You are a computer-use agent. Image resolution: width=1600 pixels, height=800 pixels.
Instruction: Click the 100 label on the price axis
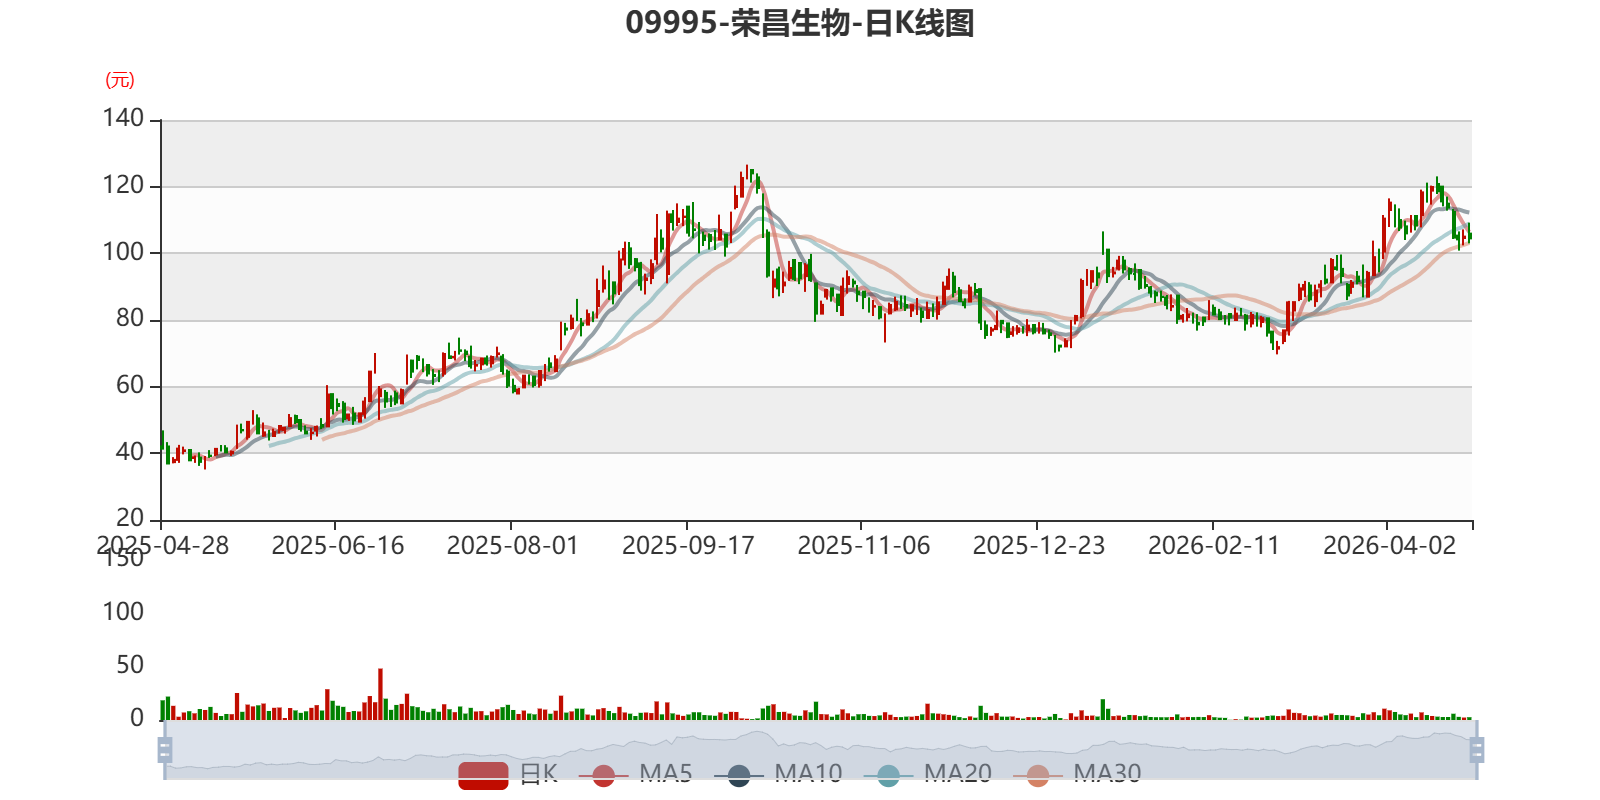(123, 252)
